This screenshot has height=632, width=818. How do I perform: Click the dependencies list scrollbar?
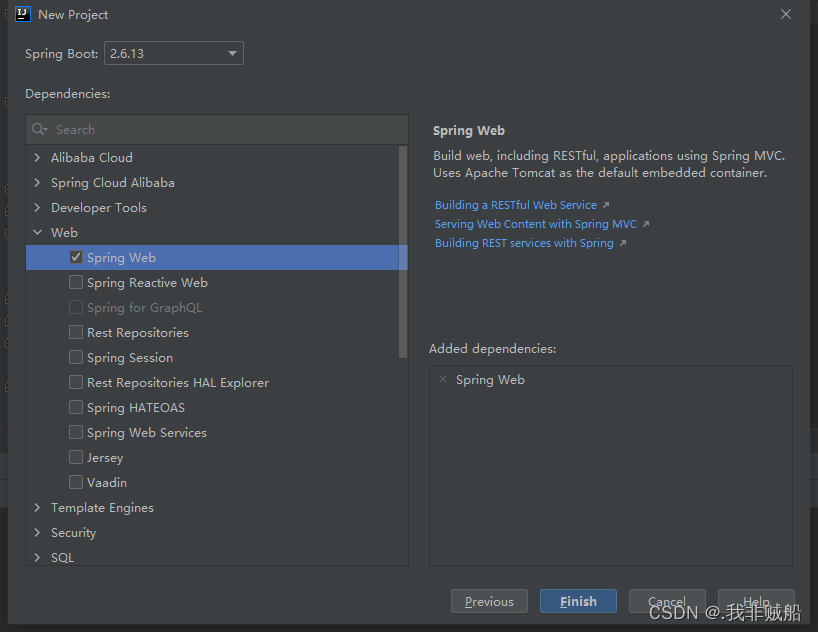coord(403,252)
